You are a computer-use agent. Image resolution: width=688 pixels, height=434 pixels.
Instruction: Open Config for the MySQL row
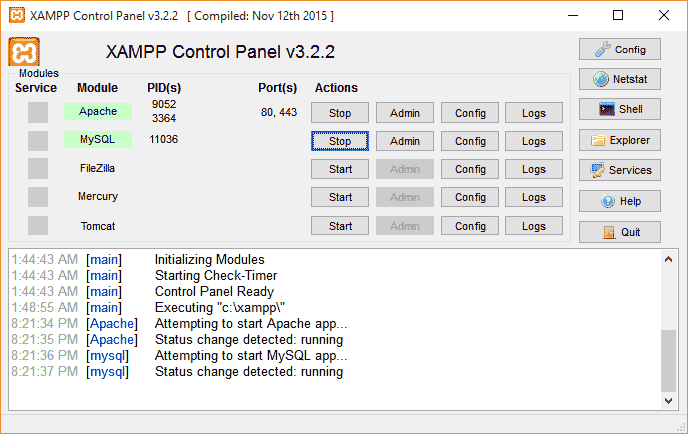(x=470, y=141)
